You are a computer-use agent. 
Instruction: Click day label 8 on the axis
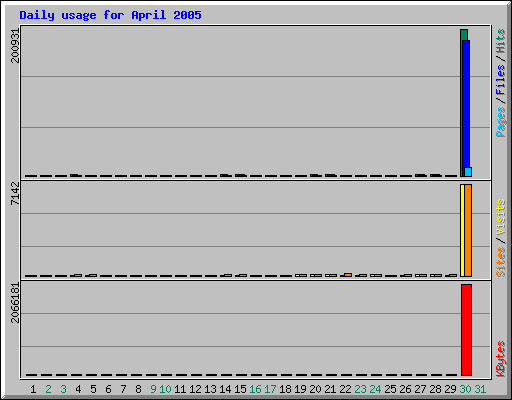click(x=138, y=389)
